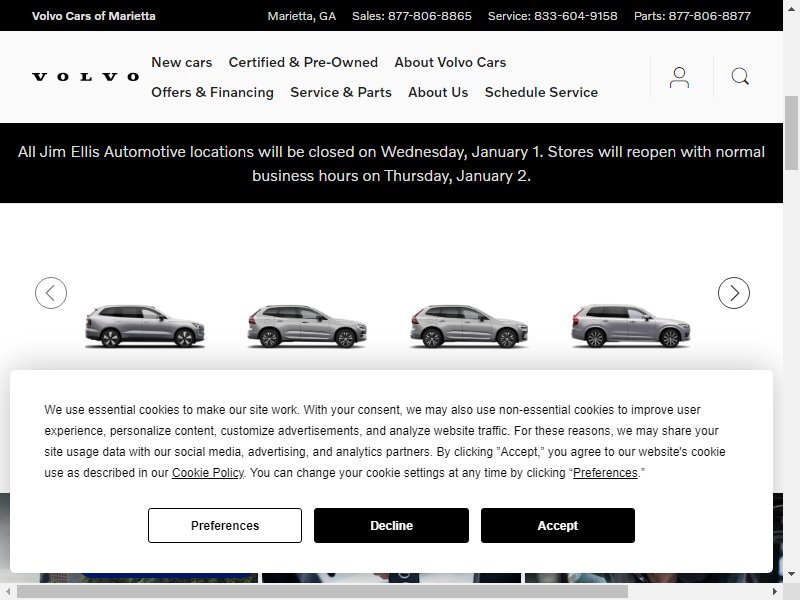The image size is (800, 600).
Task: Open the About Us menu
Action: [438, 92]
